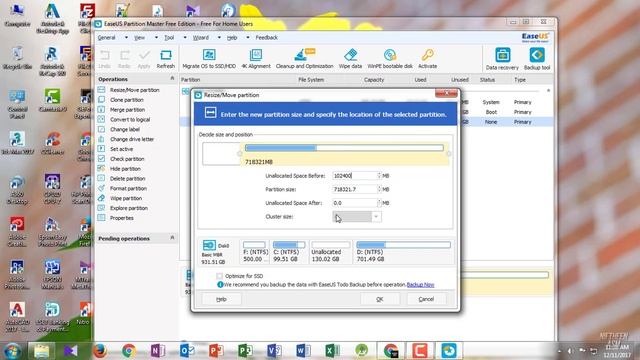
Task: Click Partition size spinner arrows
Action: point(379,189)
